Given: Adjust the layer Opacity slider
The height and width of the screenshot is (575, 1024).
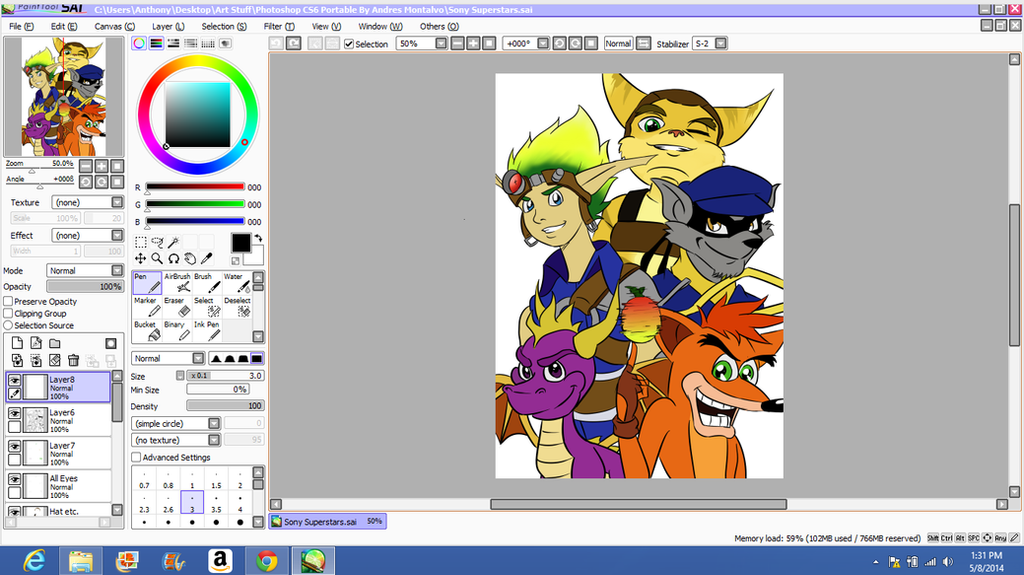Looking at the screenshot, I should click(x=85, y=287).
